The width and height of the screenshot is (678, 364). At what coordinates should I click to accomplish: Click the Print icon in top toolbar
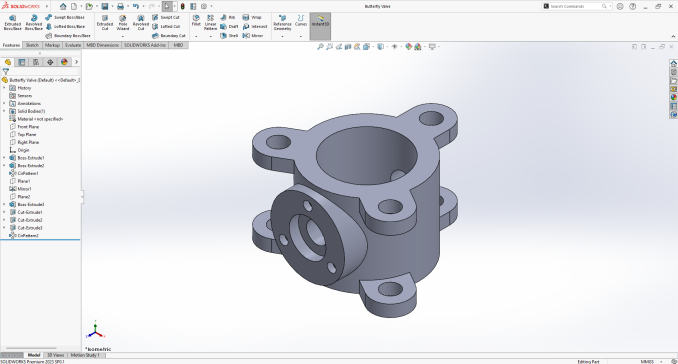[x=120, y=6]
